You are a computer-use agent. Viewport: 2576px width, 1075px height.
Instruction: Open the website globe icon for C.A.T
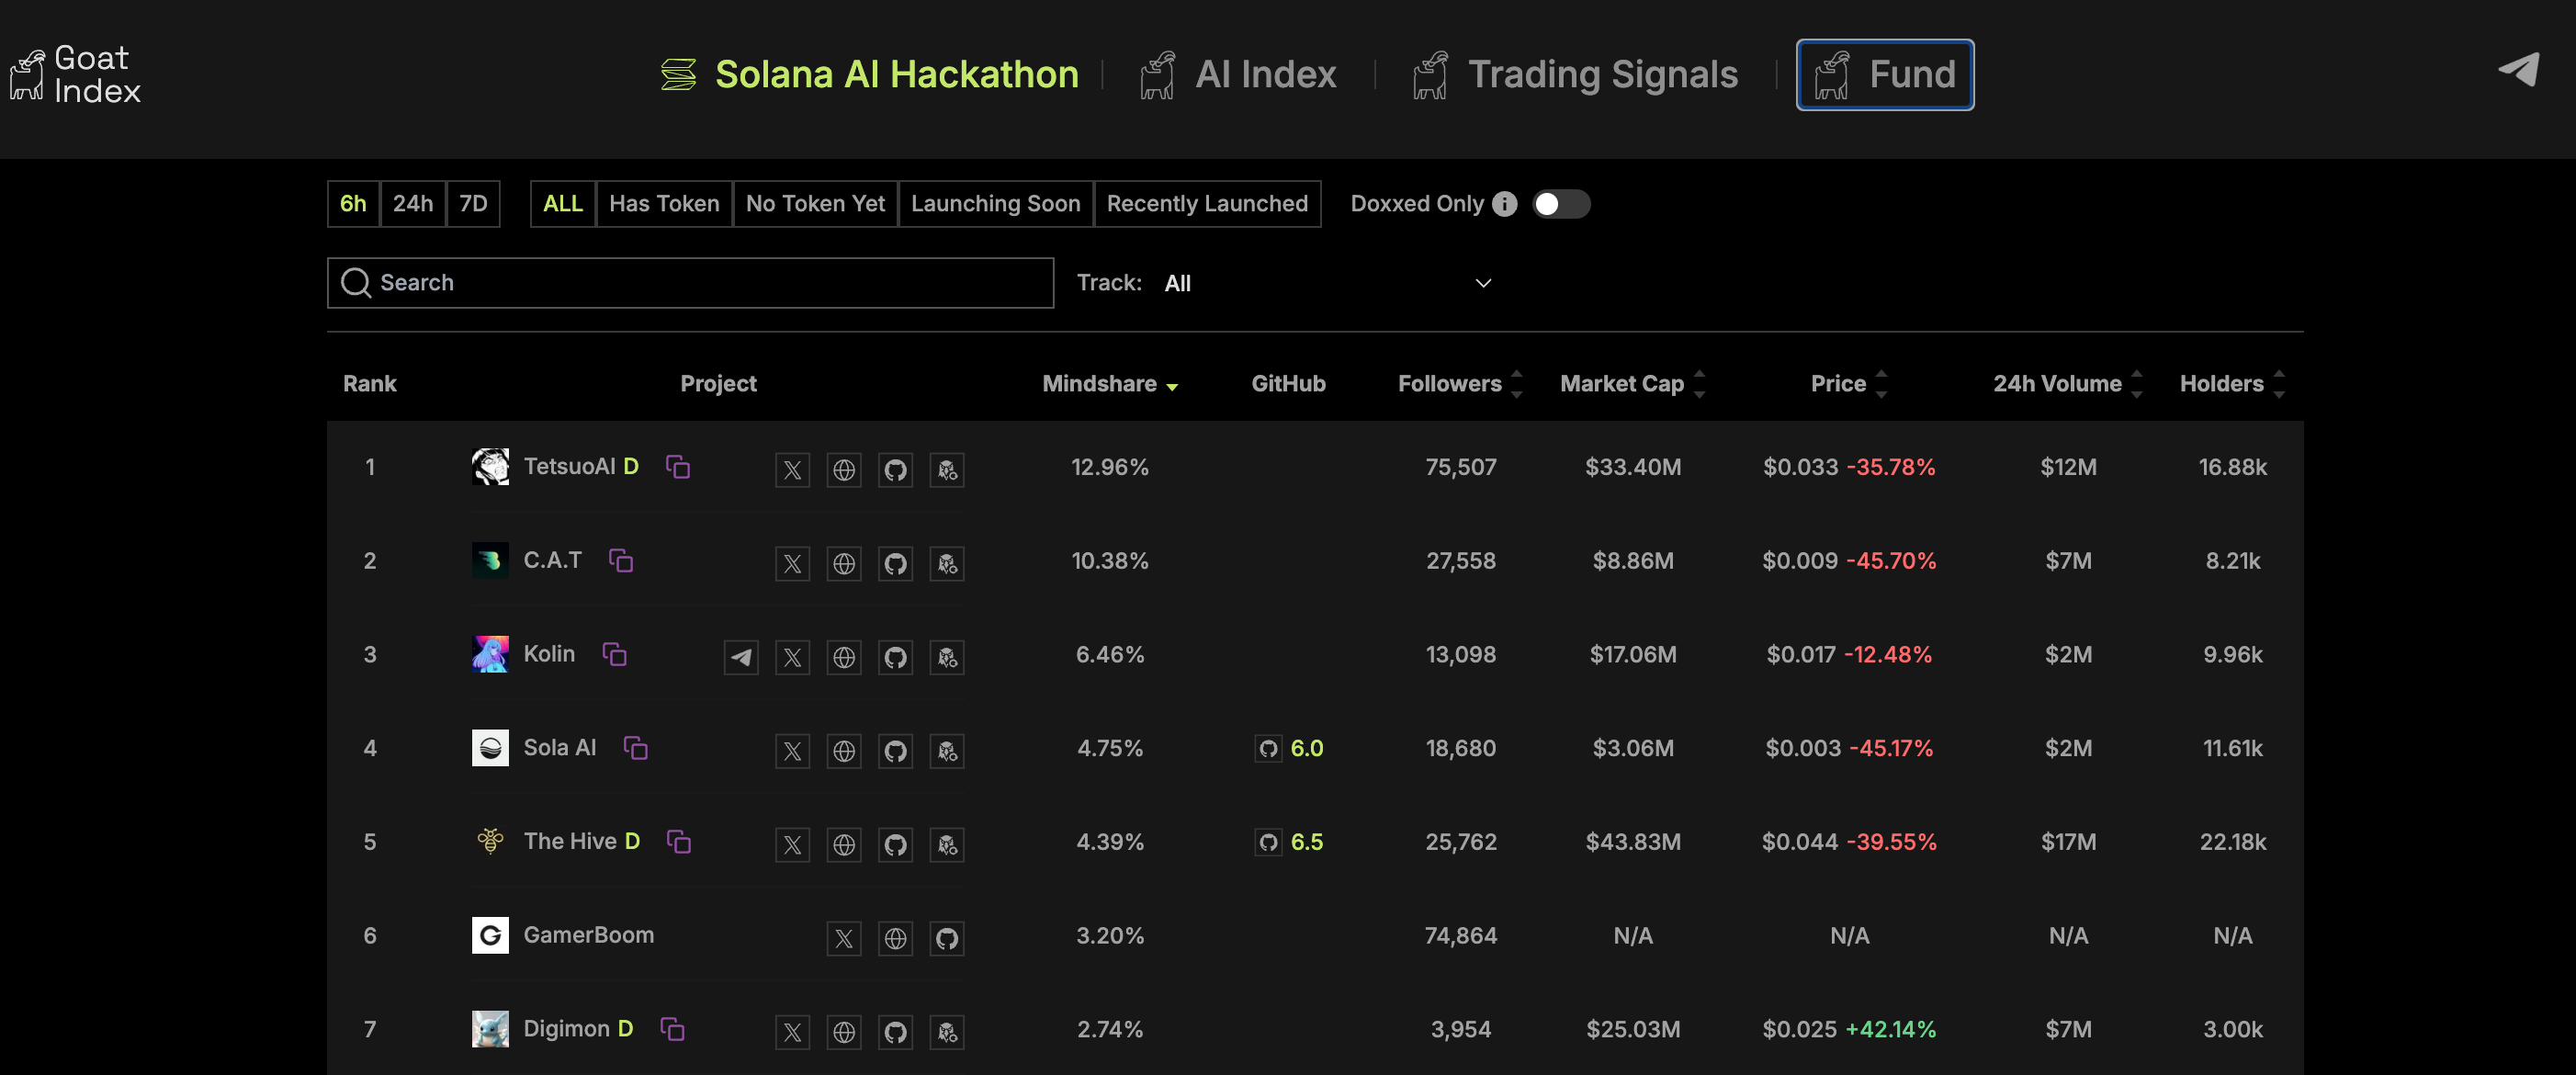[x=844, y=563]
